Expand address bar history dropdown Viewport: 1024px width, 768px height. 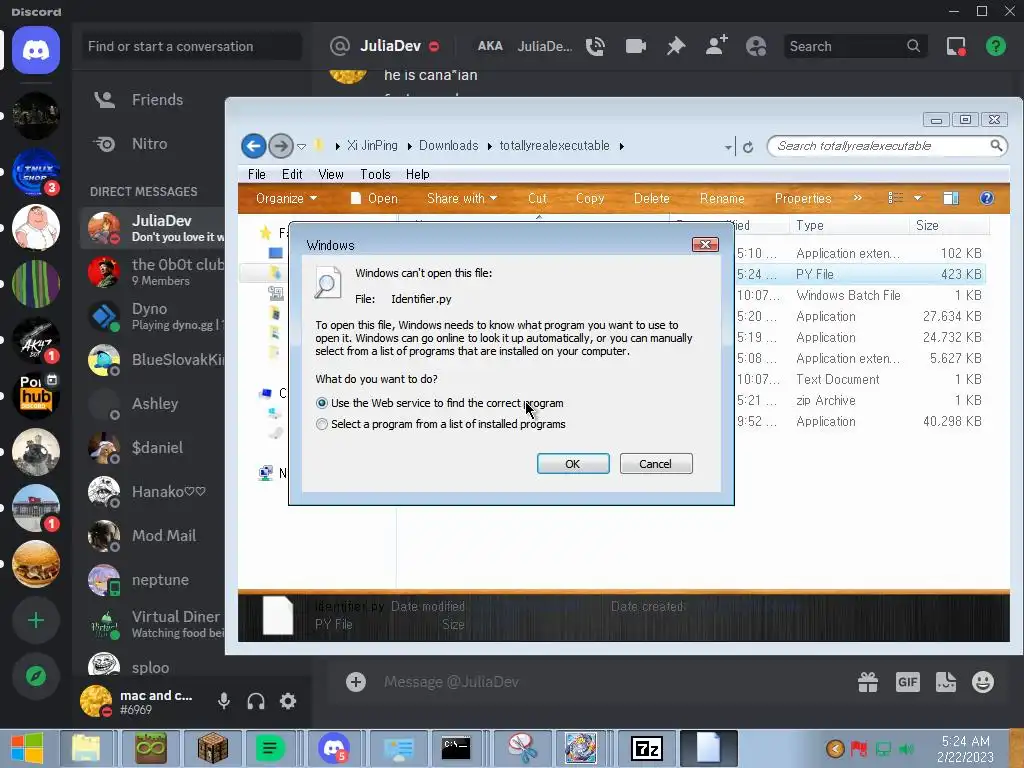tap(728, 148)
